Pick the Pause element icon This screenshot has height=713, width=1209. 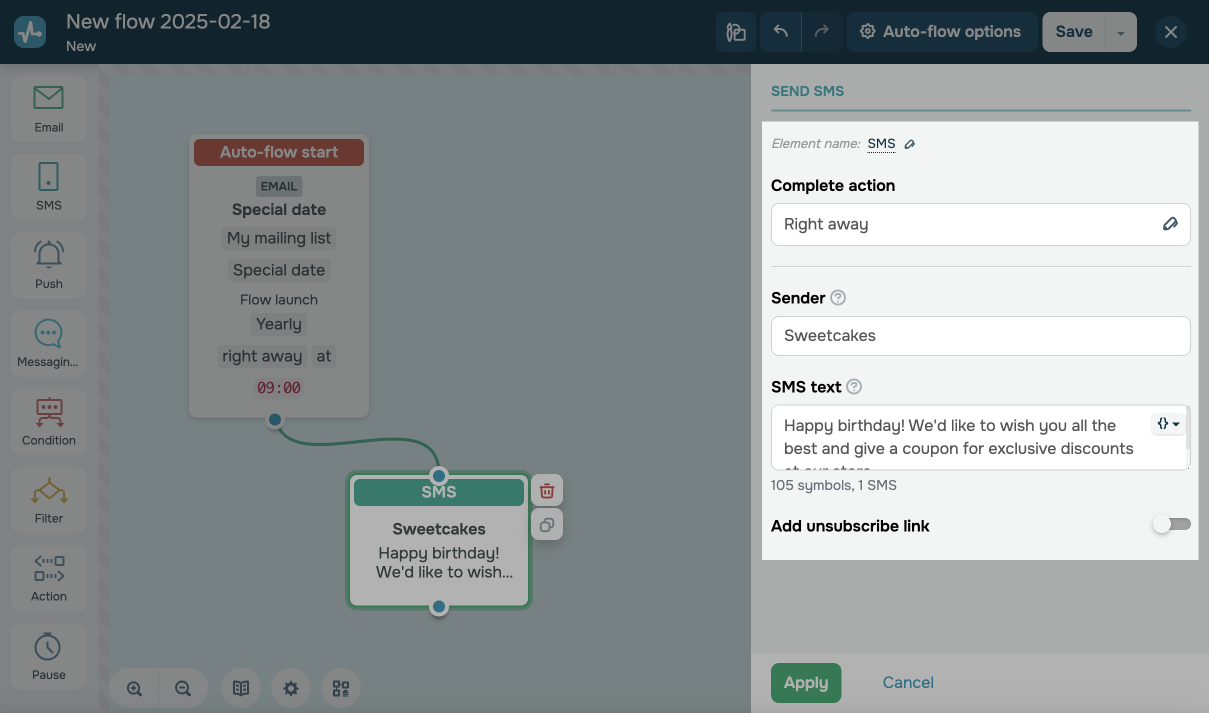tap(48, 656)
